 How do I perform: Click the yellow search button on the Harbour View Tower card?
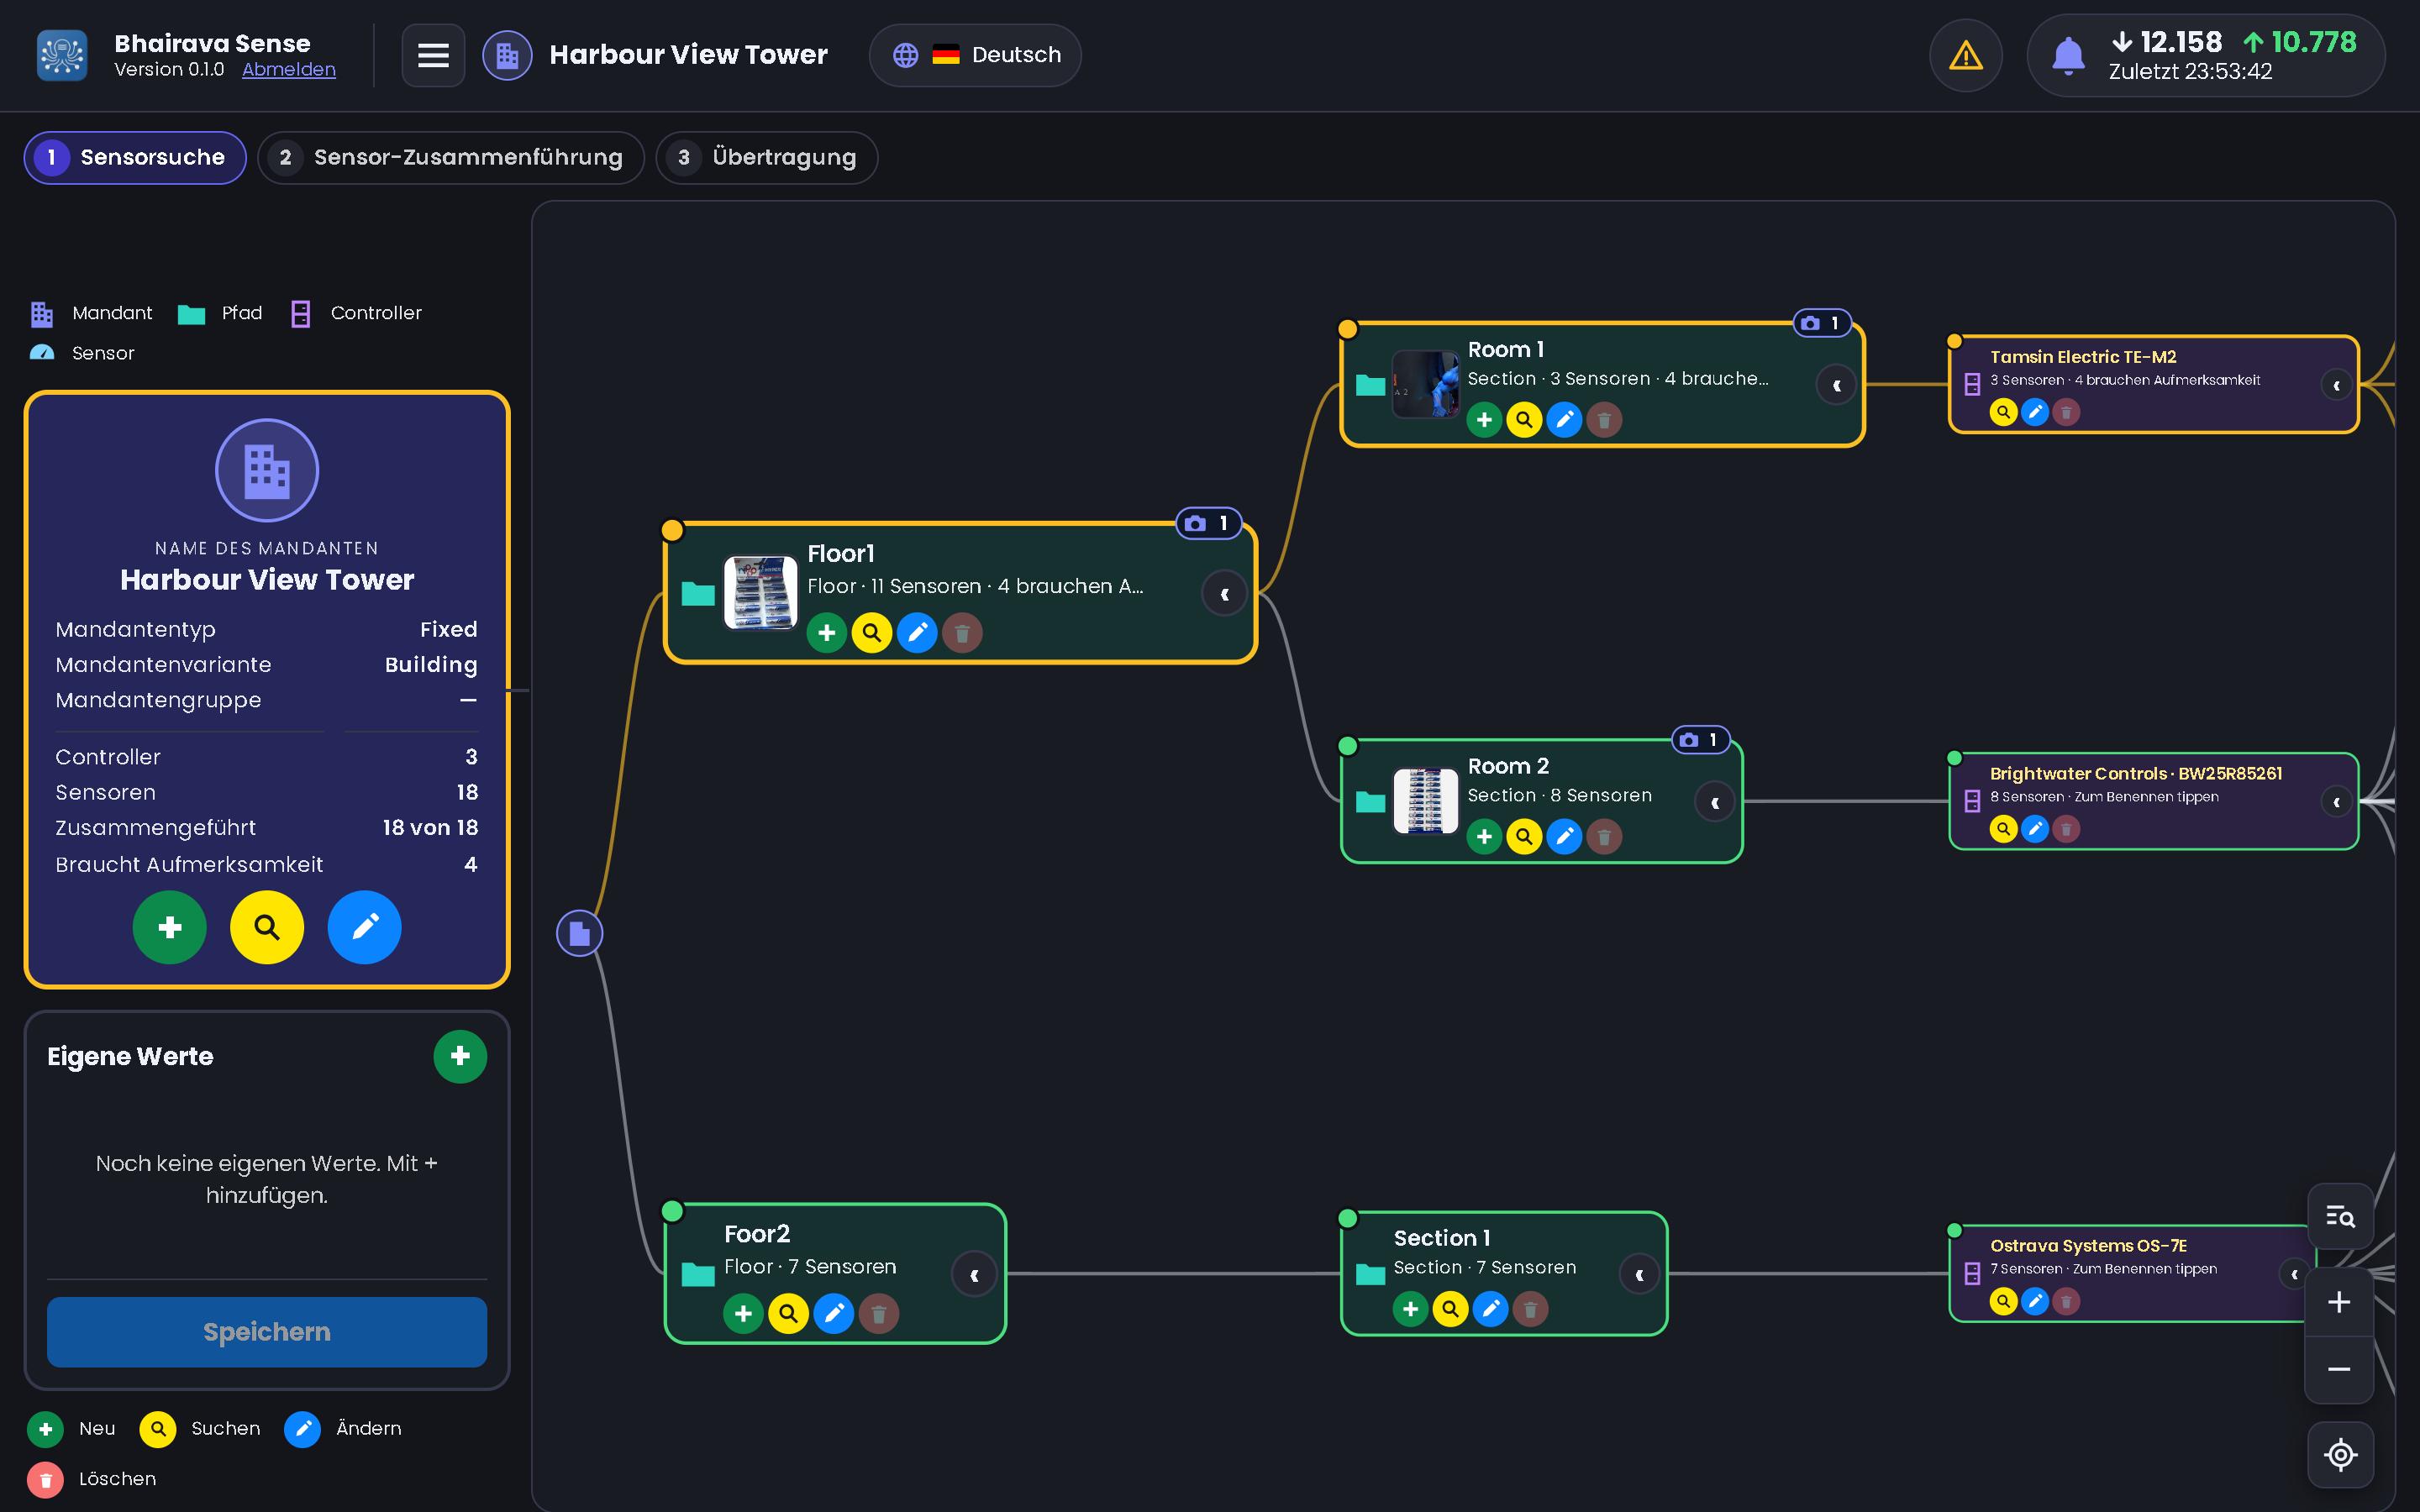[x=267, y=927]
